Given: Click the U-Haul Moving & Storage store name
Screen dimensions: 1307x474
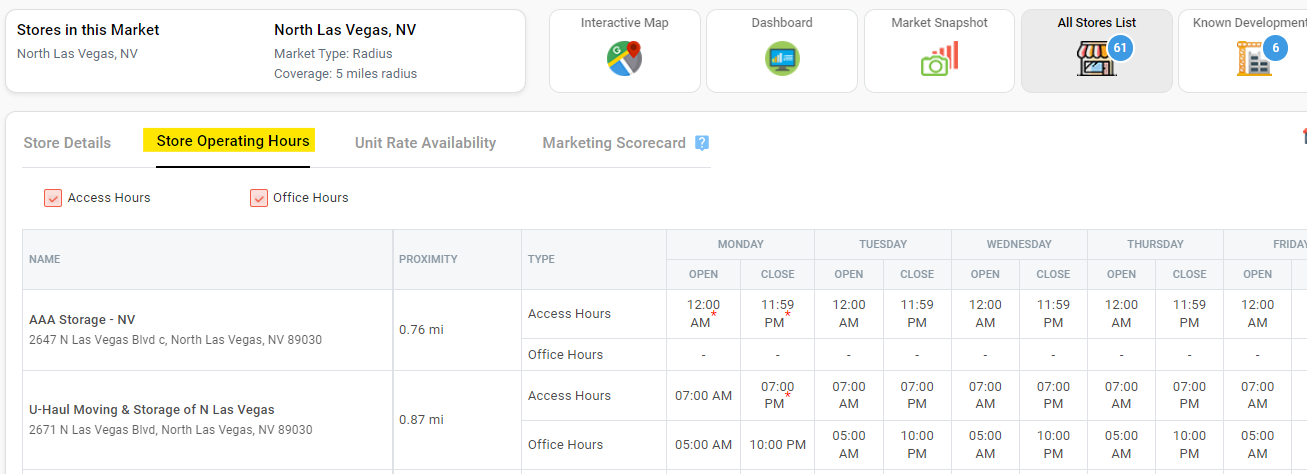Looking at the screenshot, I should [x=152, y=410].
